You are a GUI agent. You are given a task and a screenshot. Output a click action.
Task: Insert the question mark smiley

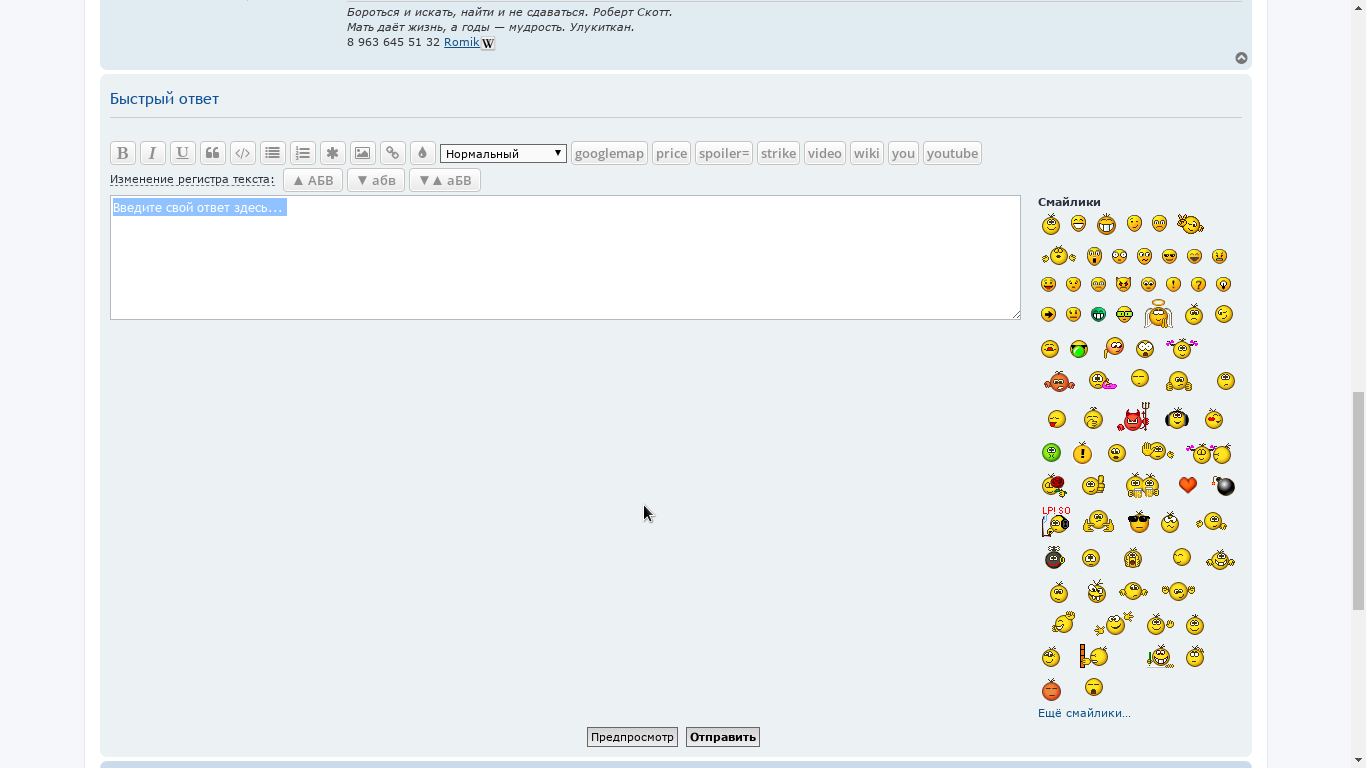(x=1198, y=285)
